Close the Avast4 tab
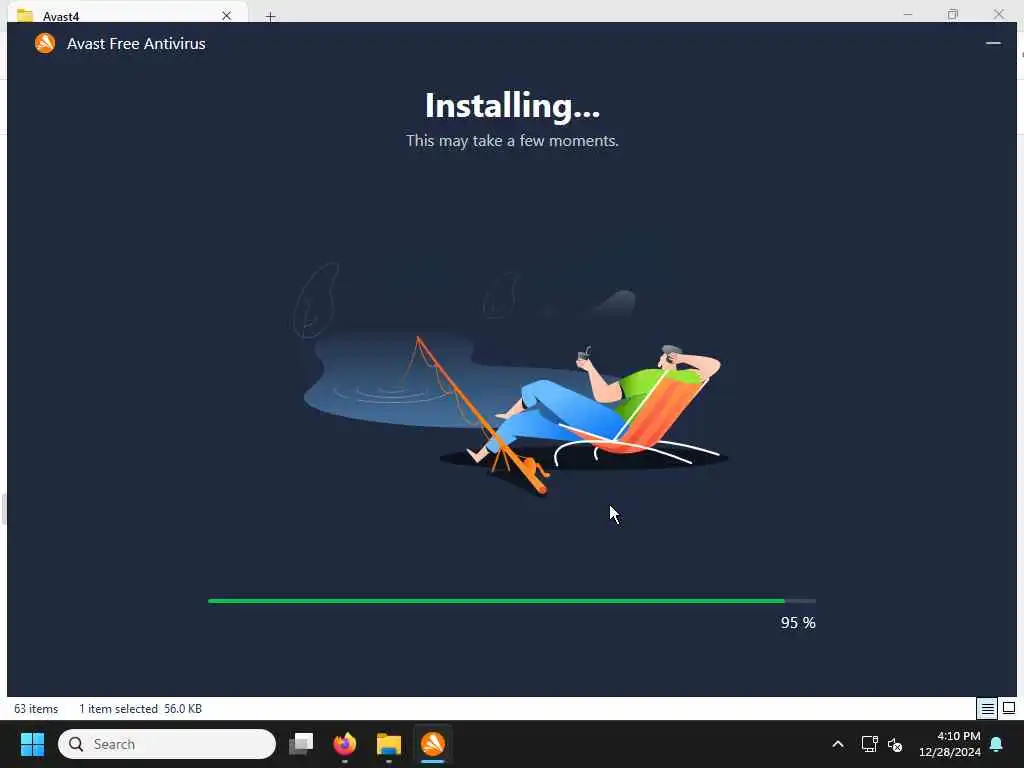 227,16
